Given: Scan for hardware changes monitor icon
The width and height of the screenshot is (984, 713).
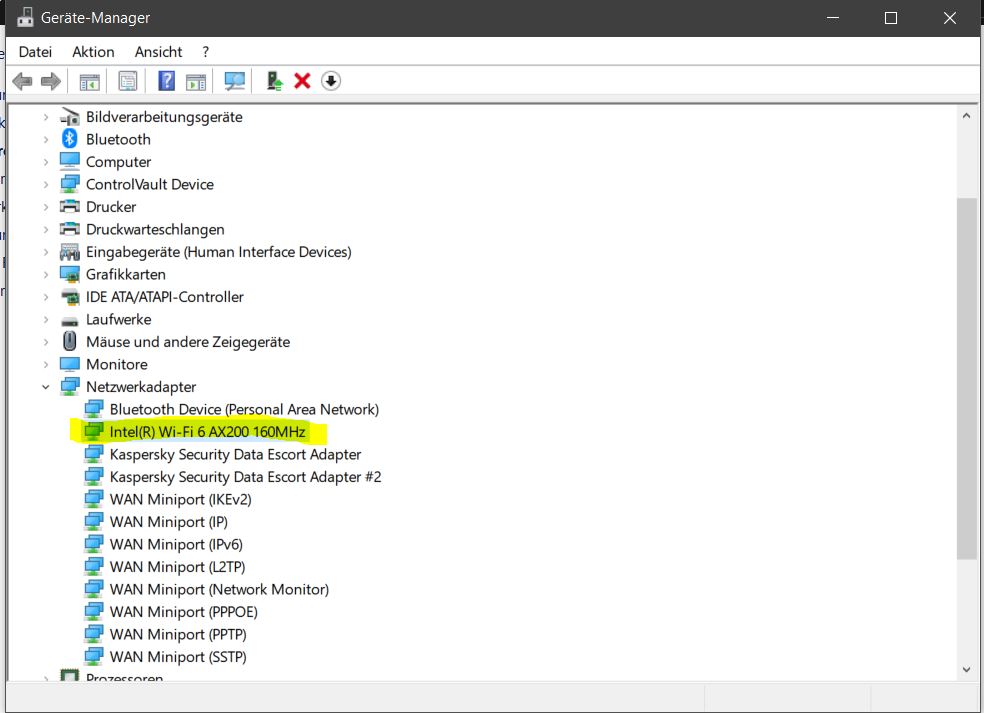Looking at the screenshot, I should click(x=235, y=81).
